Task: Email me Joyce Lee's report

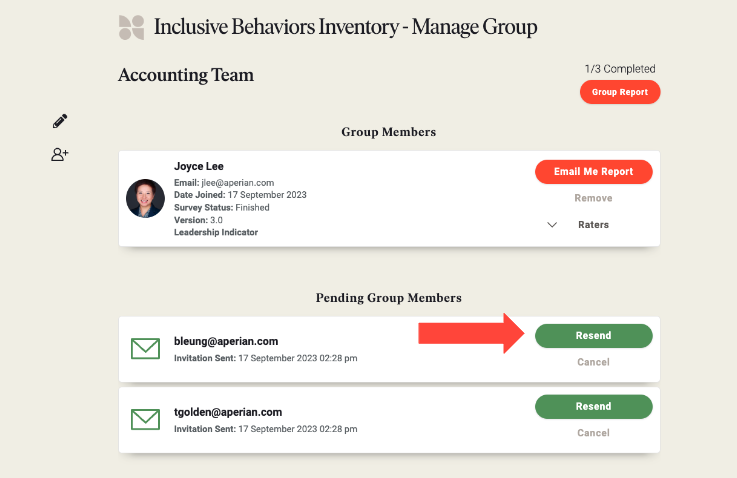Action: (x=594, y=172)
